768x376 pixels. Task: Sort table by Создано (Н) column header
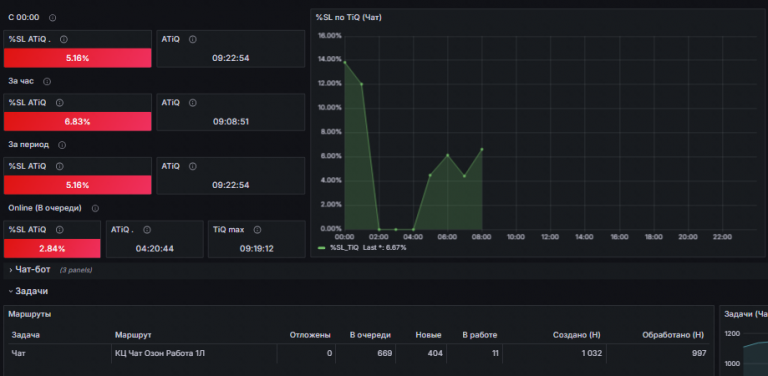(576, 335)
